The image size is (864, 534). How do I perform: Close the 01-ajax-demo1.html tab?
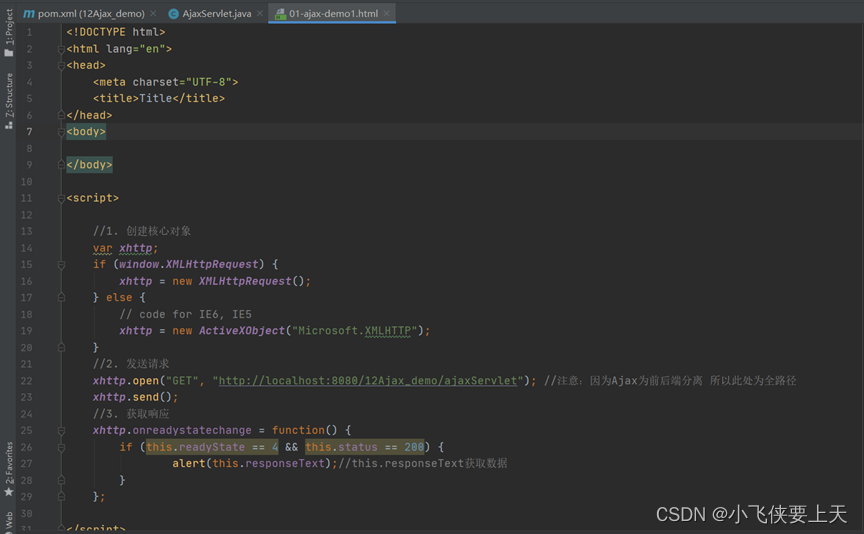[x=387, y=14]
